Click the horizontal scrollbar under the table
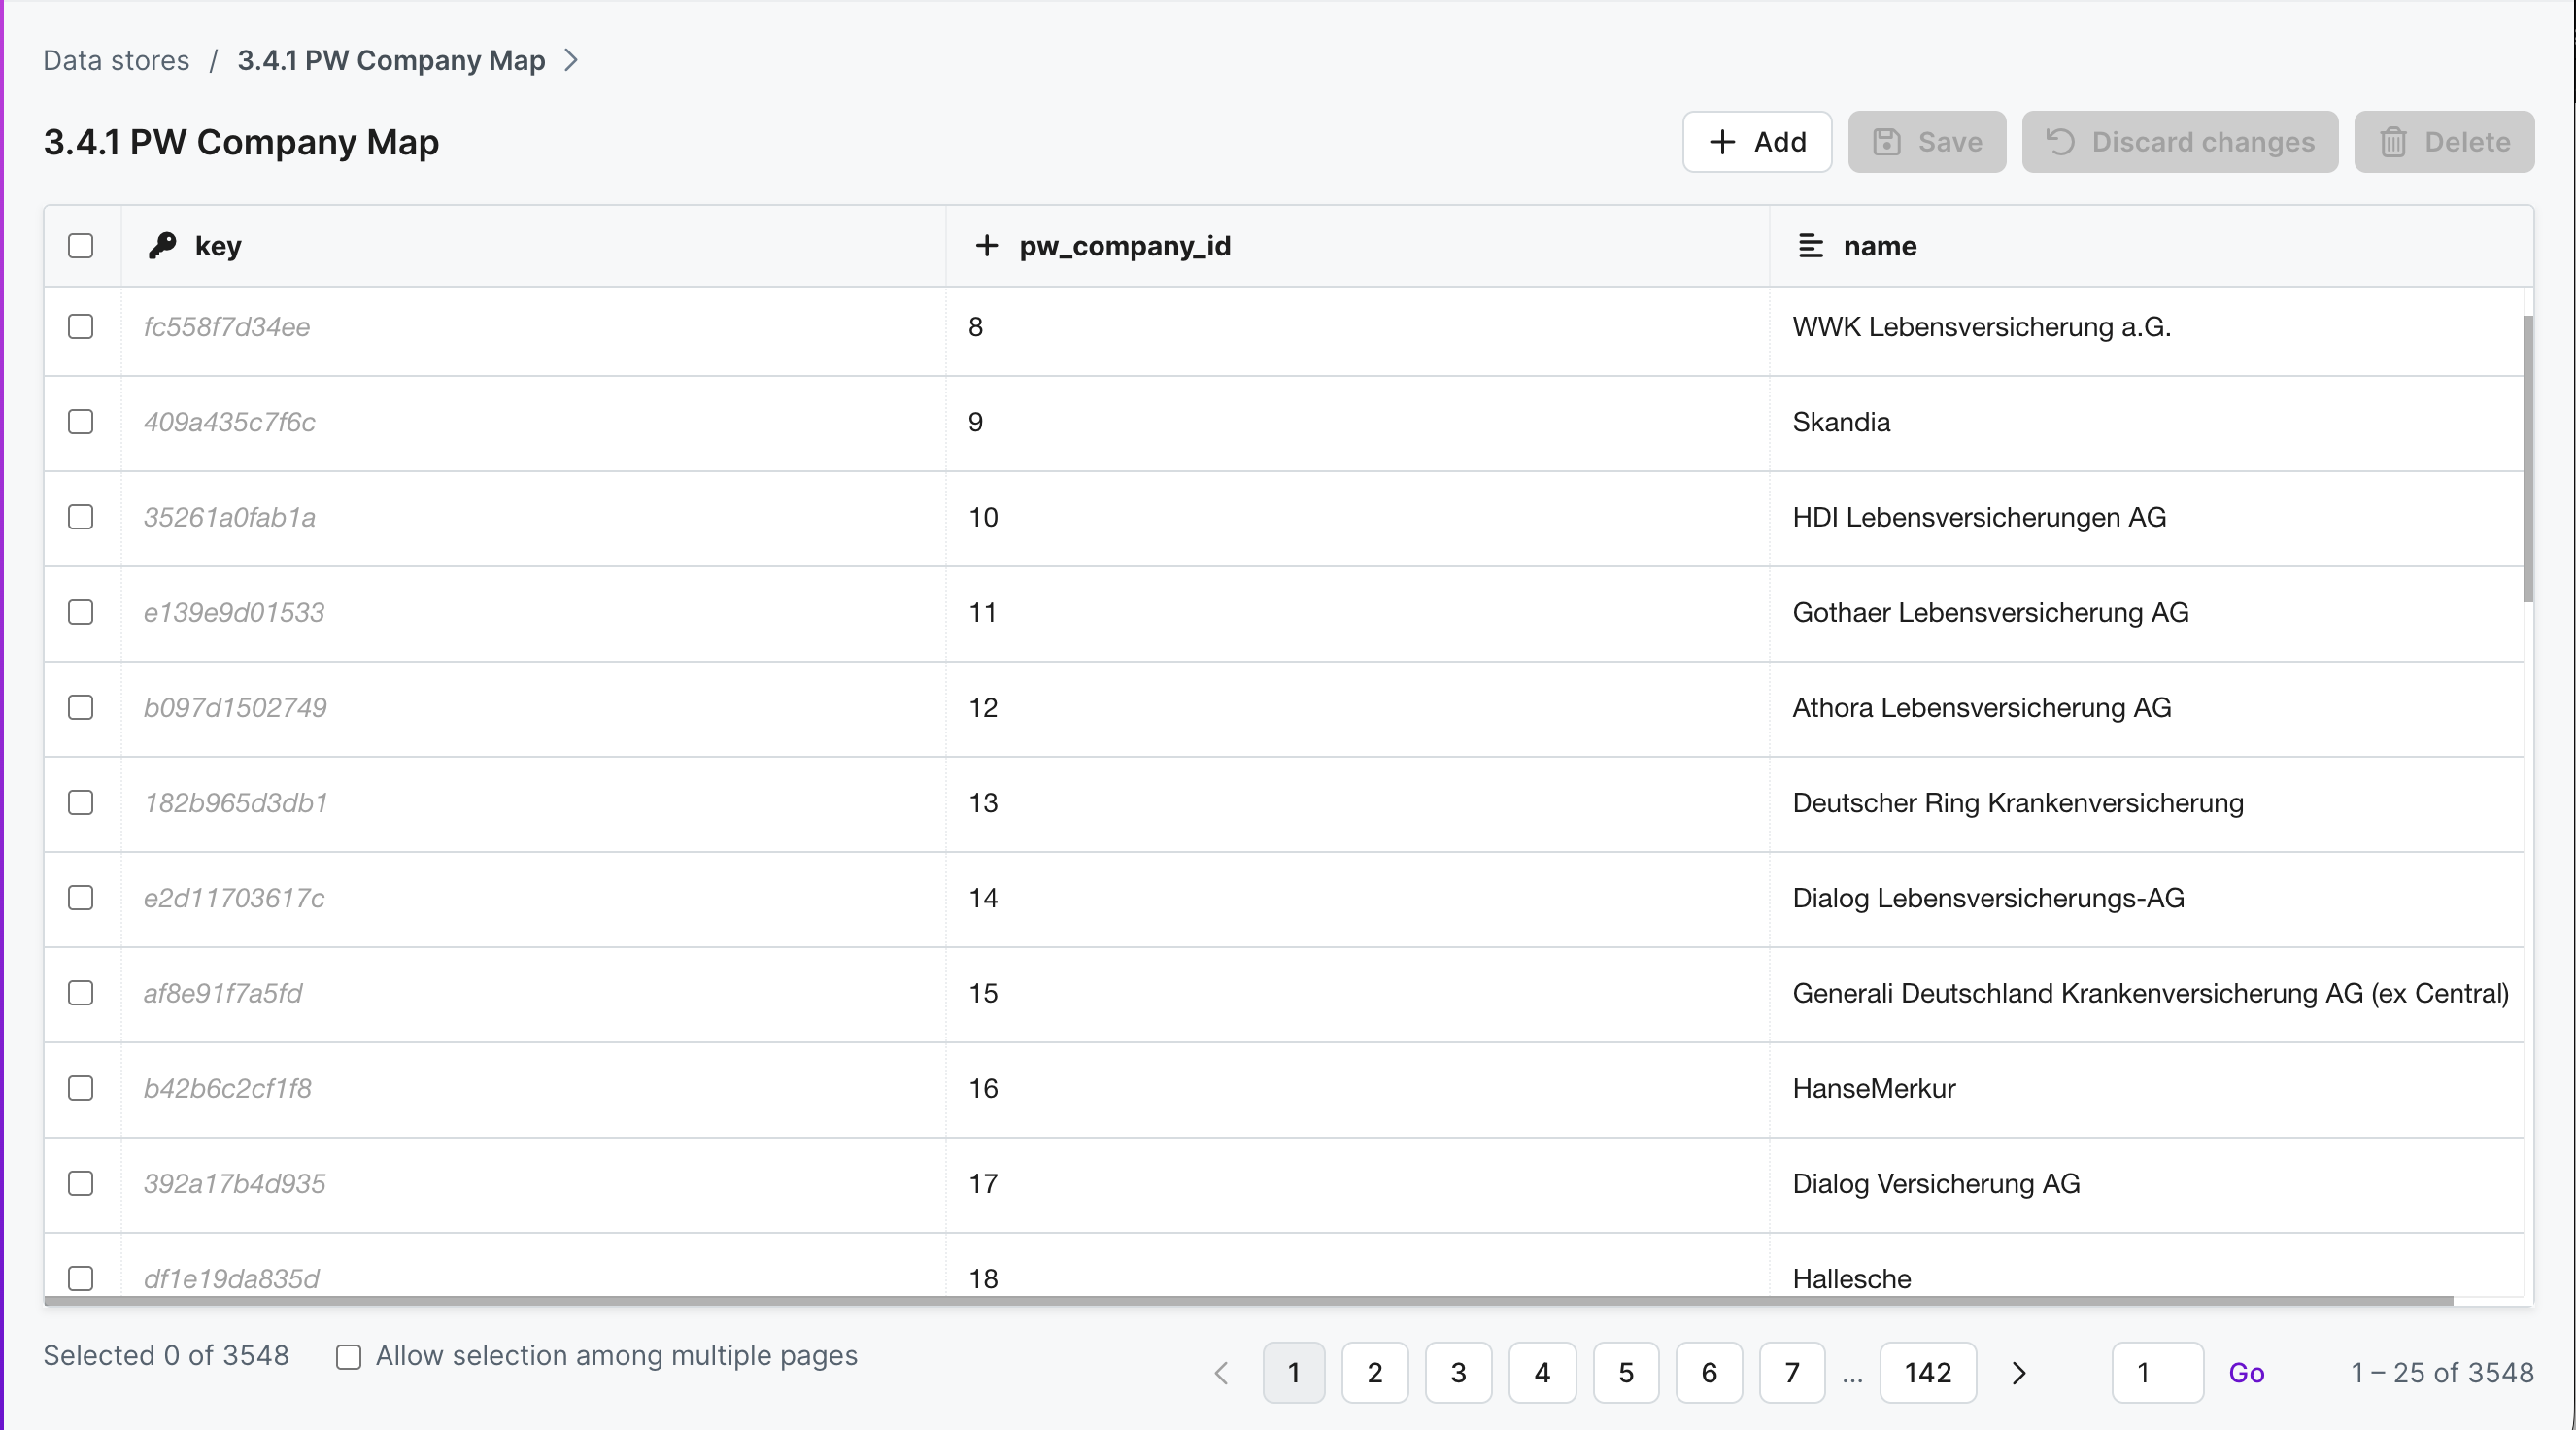 (x=1248, y=1301)
